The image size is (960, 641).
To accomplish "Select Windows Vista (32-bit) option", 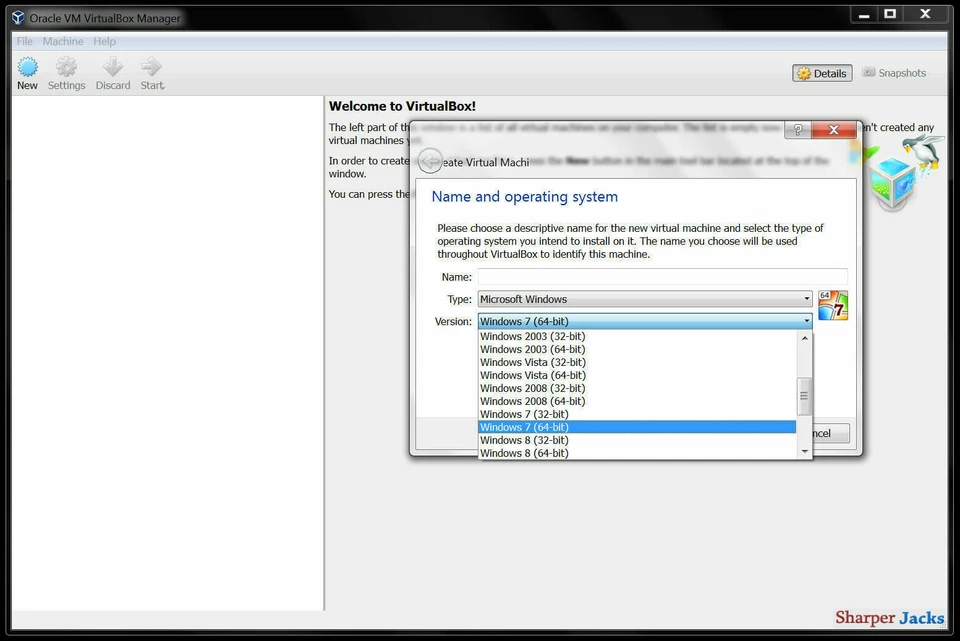I will click(532, 362).
